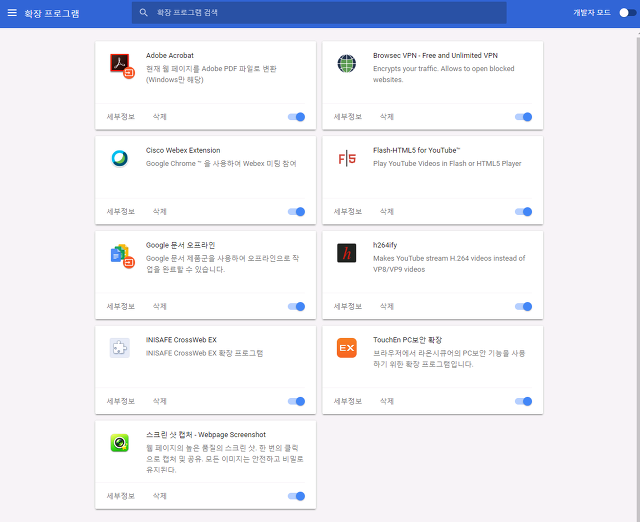Open 세부정보 for Adobe Acrobat
The width and height of the screenshot is (640, 522).
click(x=121, y=117)
